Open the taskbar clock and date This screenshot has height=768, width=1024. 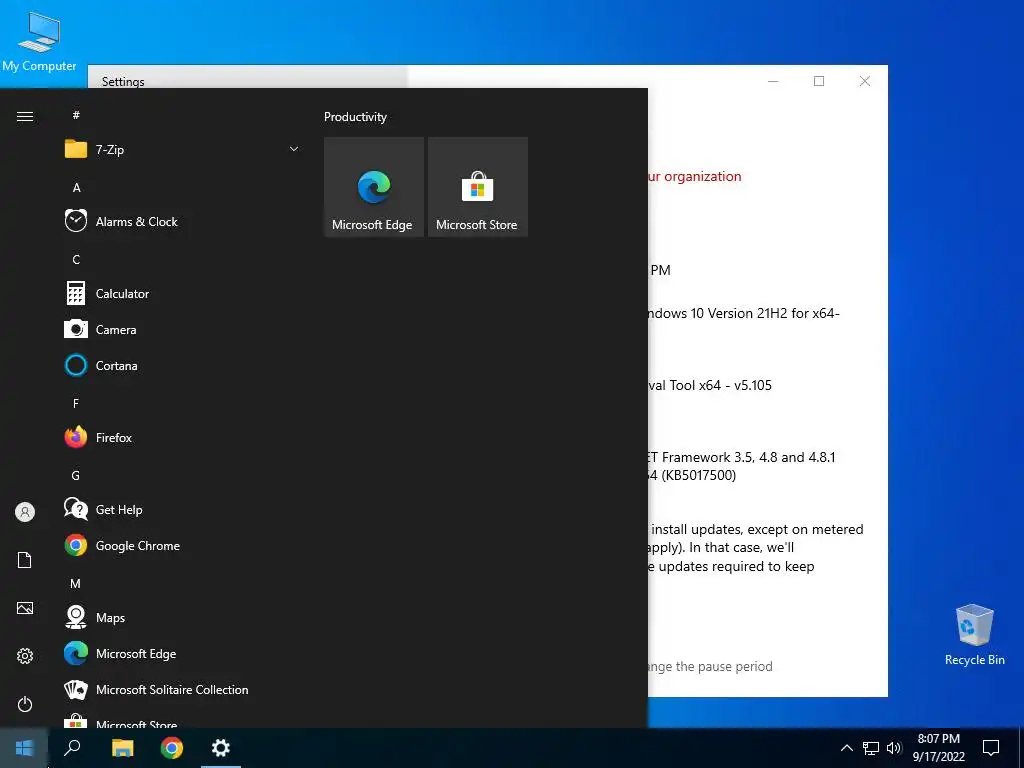pyautogui.click(x=938, y=748)
